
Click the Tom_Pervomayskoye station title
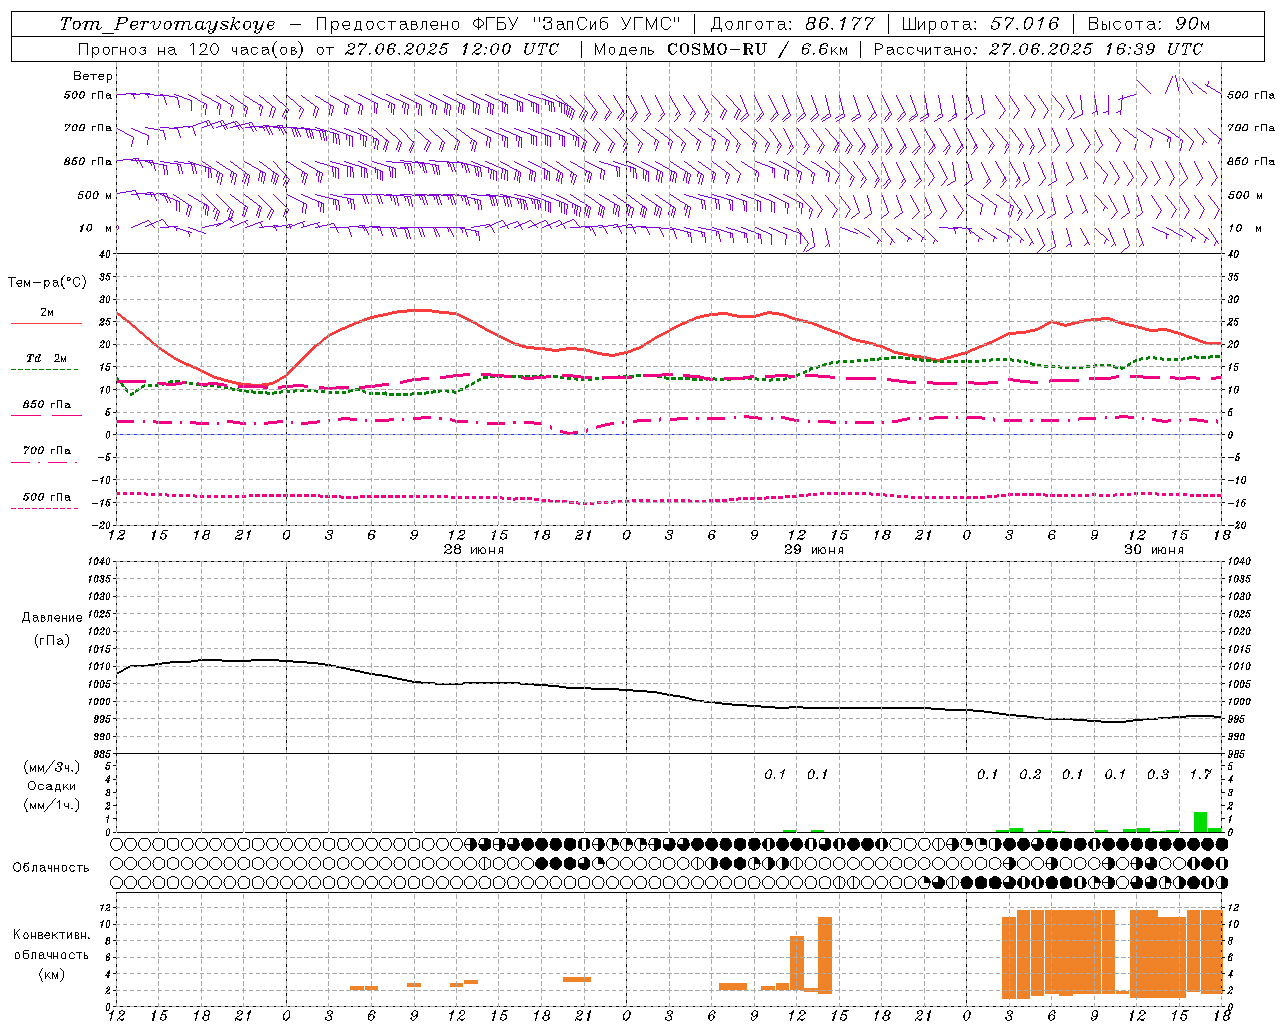click(x=167, y=24)
